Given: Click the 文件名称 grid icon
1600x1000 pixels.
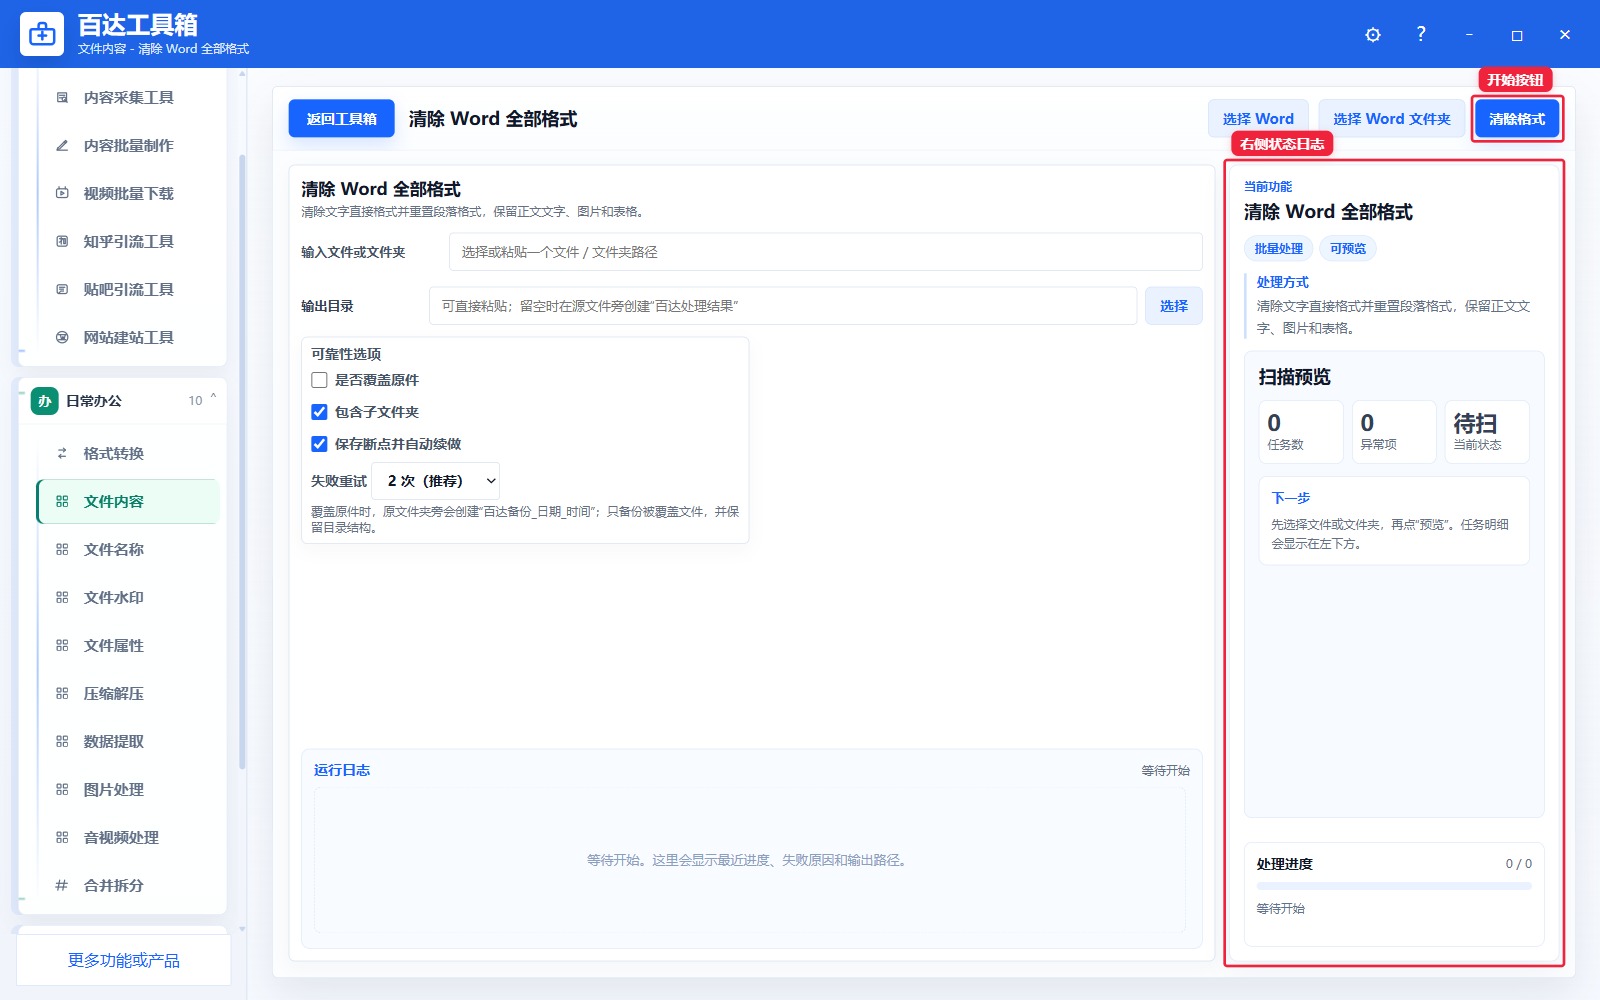Looking at the screenshot, I should (x=62, y=550).
